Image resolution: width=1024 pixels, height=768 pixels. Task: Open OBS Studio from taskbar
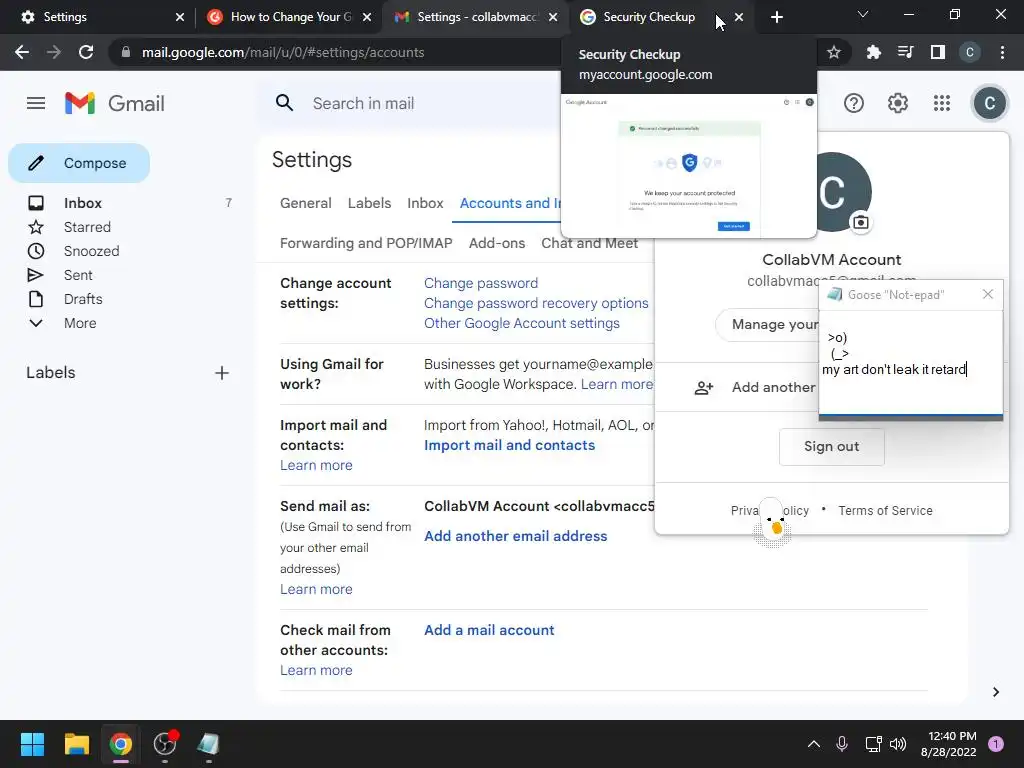pyautogui.click(x=165, y=744)
